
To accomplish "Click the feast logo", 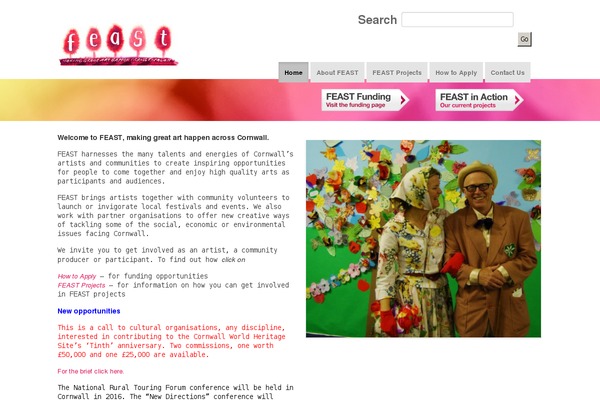I will [x=119, y=45].
